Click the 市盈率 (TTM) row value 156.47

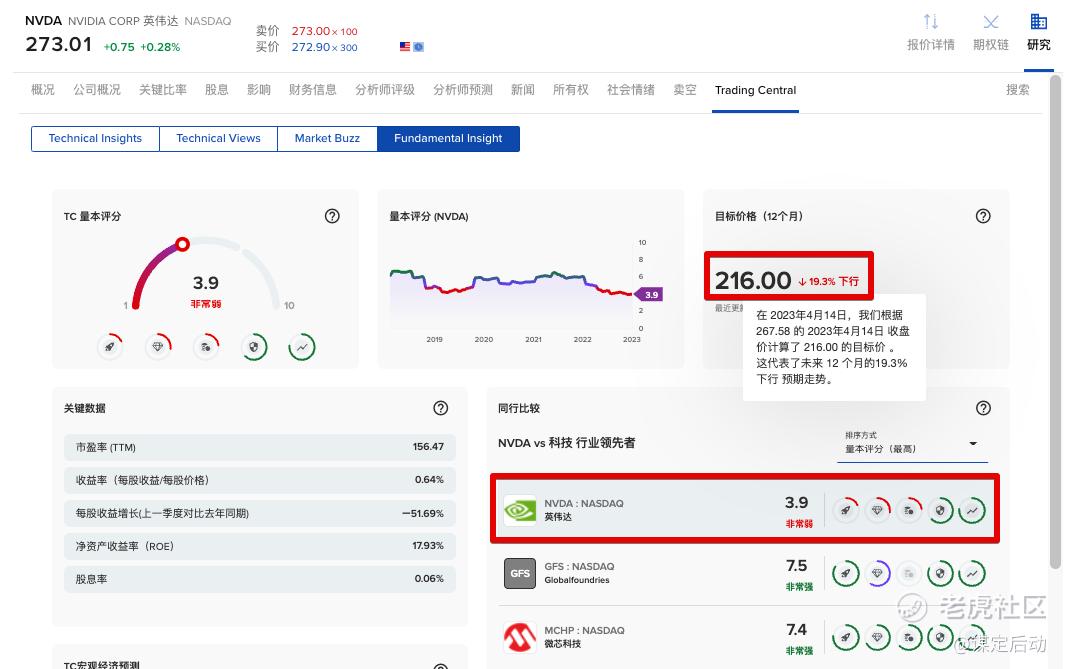[x=428, y=447]
